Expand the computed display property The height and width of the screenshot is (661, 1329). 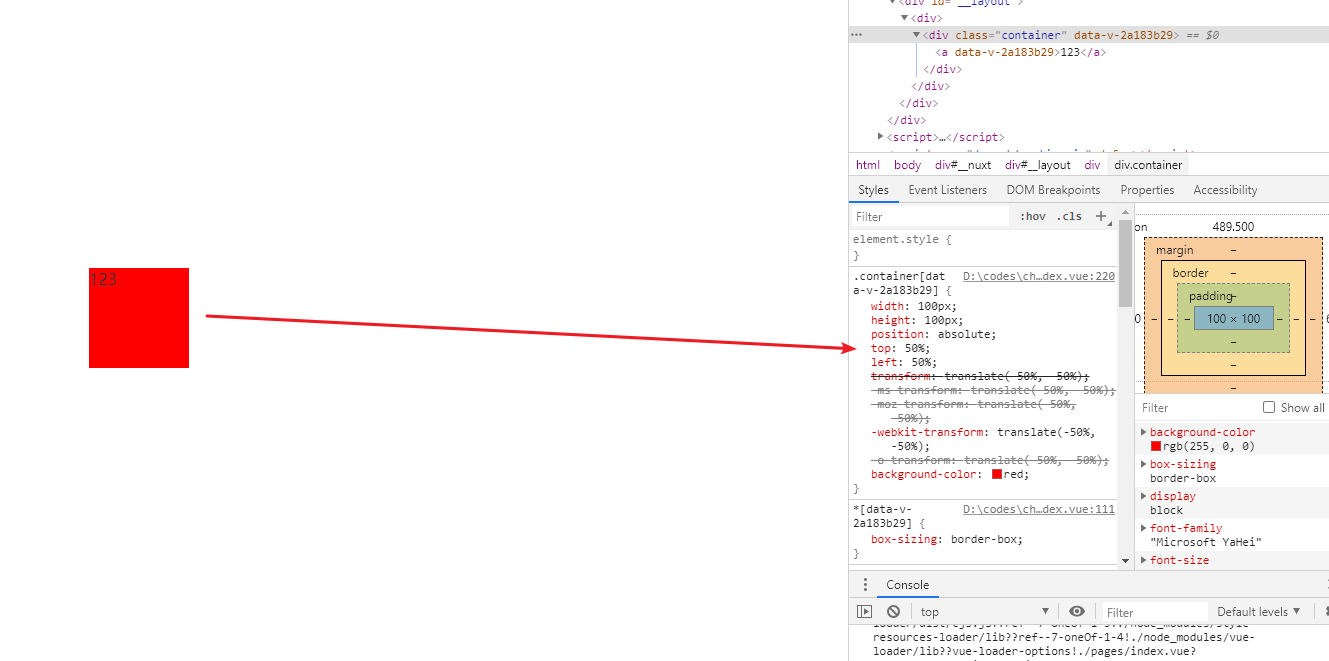tap(1144, 496)
